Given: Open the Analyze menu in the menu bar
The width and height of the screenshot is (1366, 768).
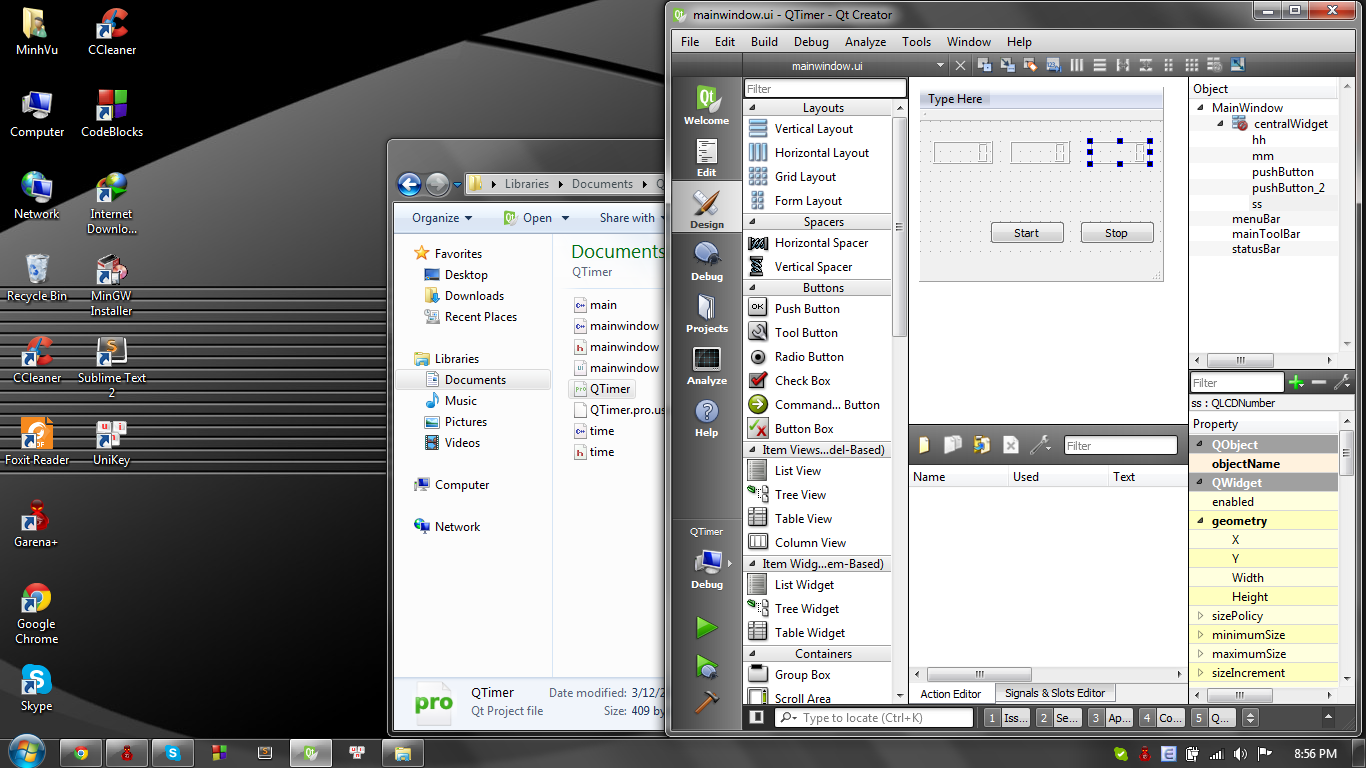Looking at the screenshot, I should coord(865,41).
